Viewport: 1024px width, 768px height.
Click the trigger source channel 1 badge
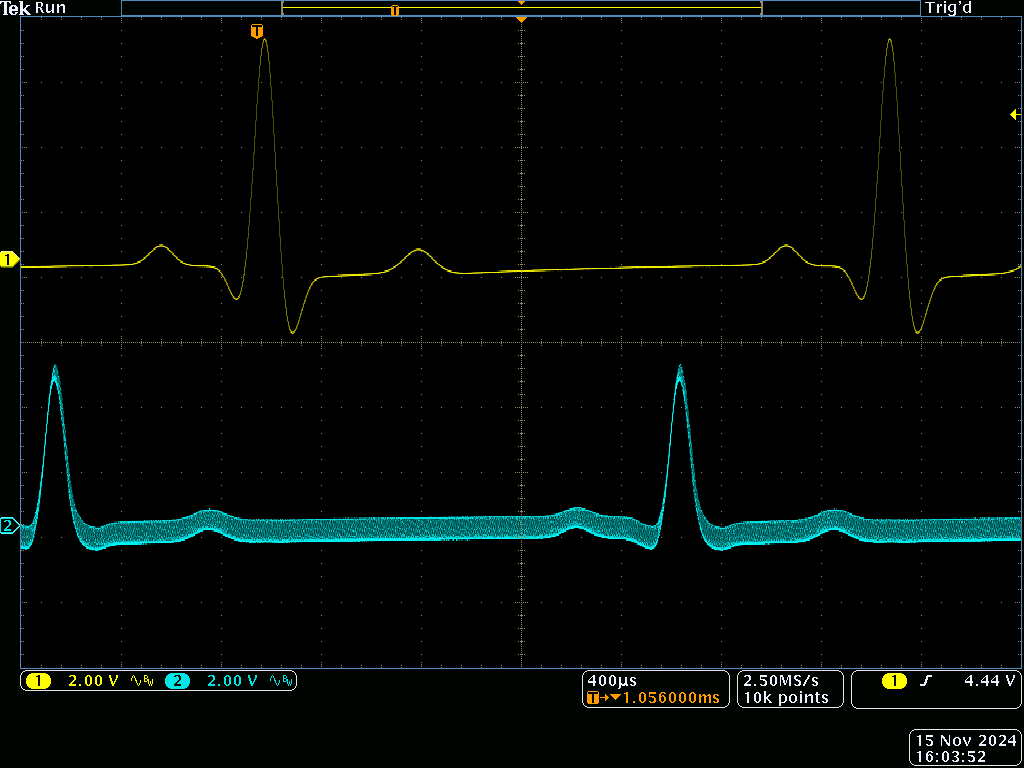[x=893, y=681]
